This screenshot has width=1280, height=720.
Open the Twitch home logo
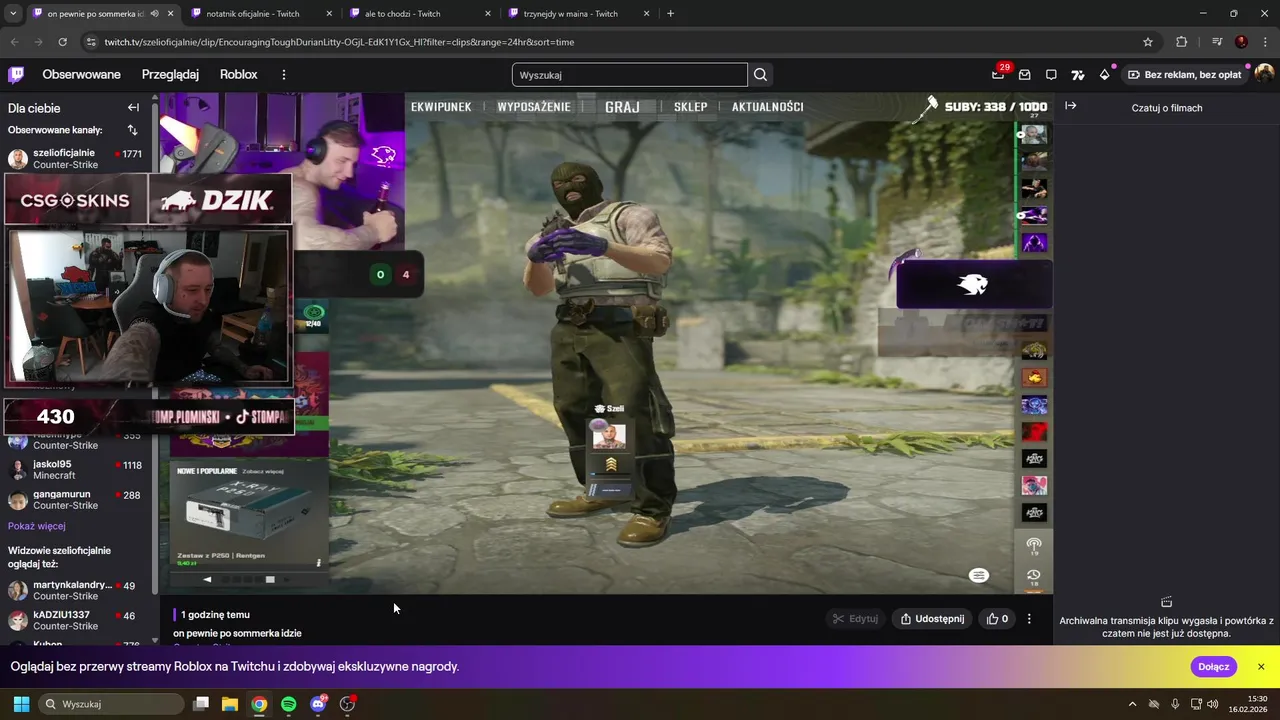click(16, 75)
